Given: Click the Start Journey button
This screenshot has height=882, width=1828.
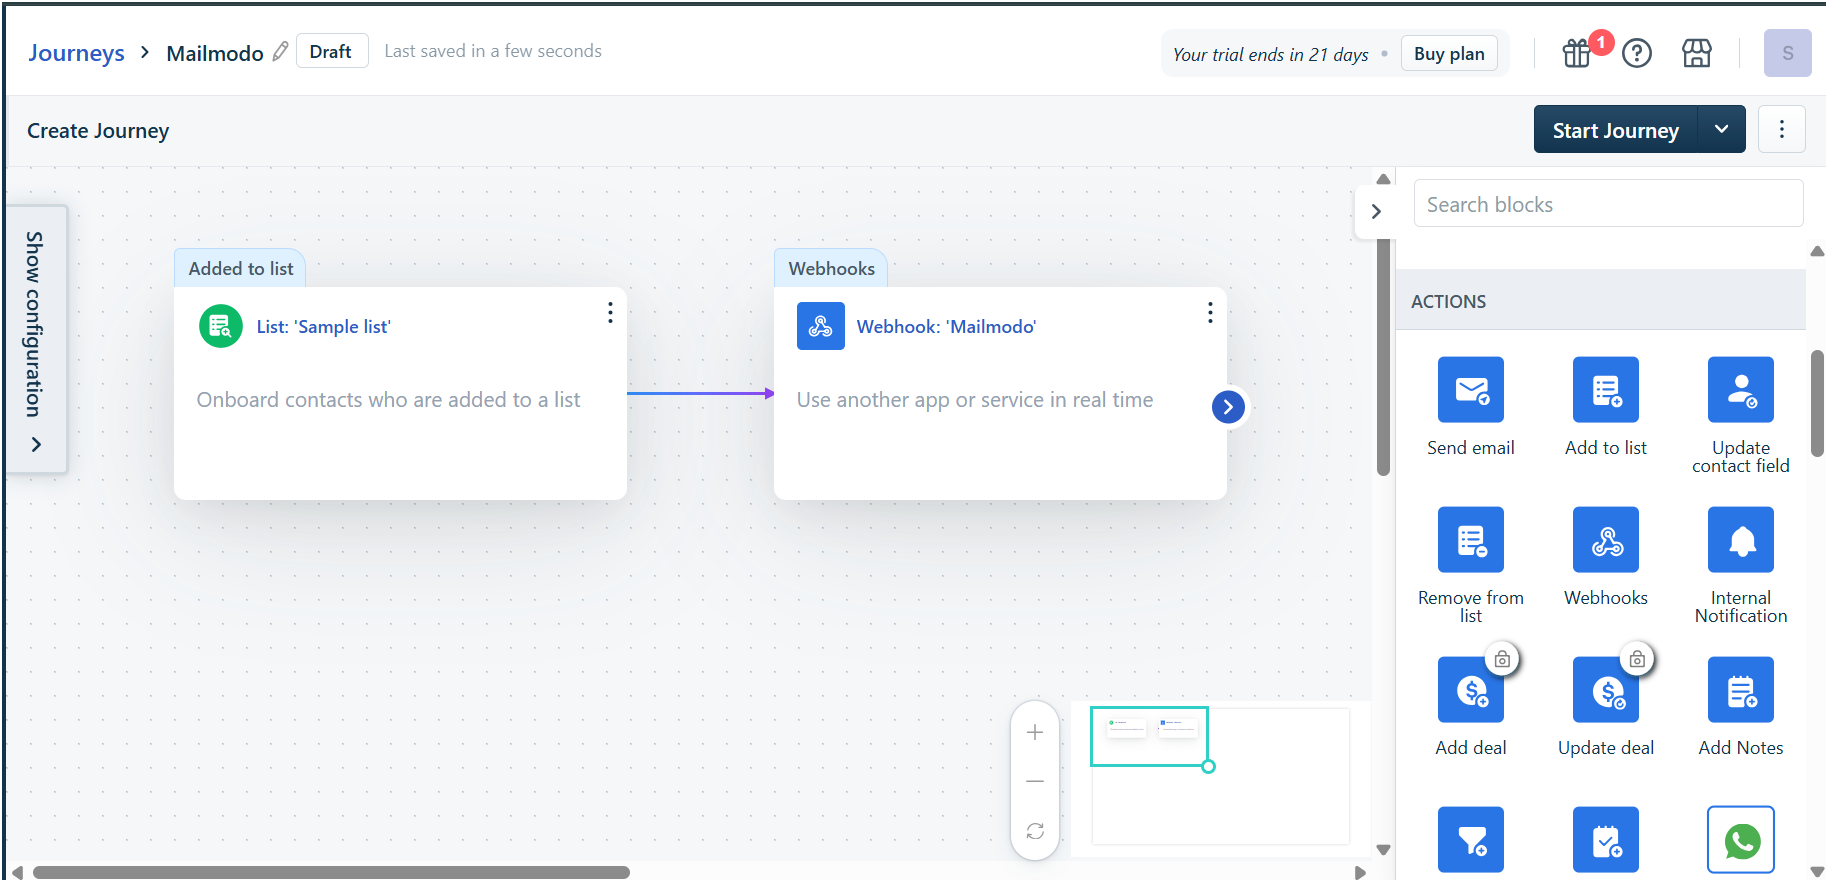Looking at the screenshot, I should [1616, 129].
